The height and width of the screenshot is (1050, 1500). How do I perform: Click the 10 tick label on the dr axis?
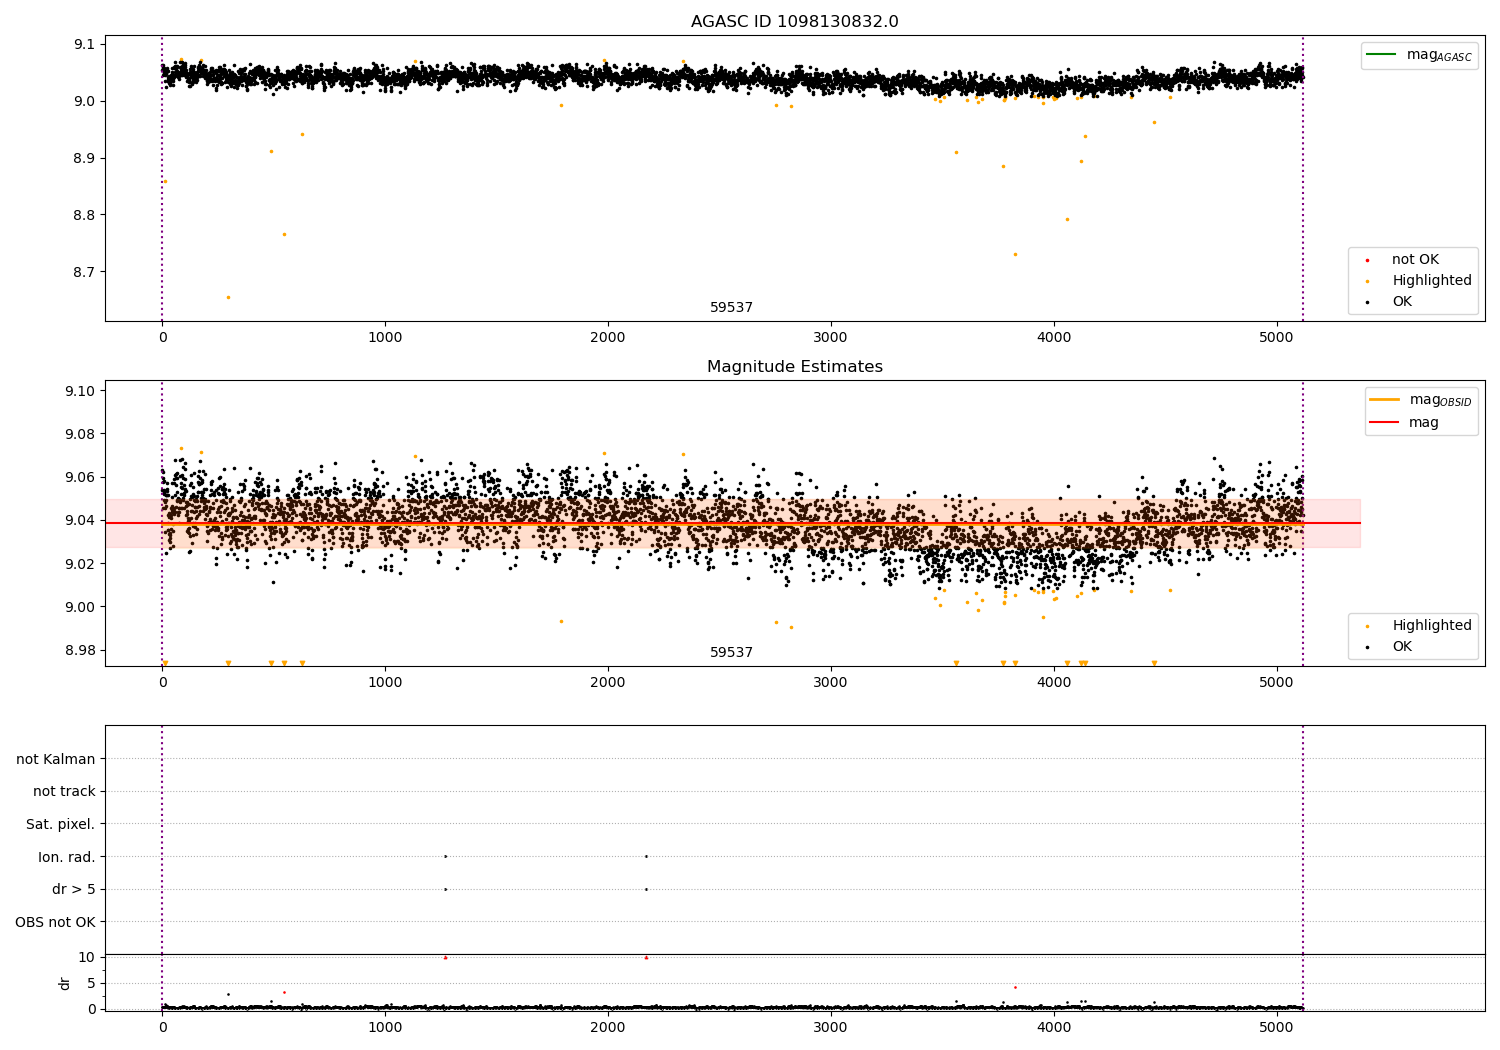pos(87,958)
